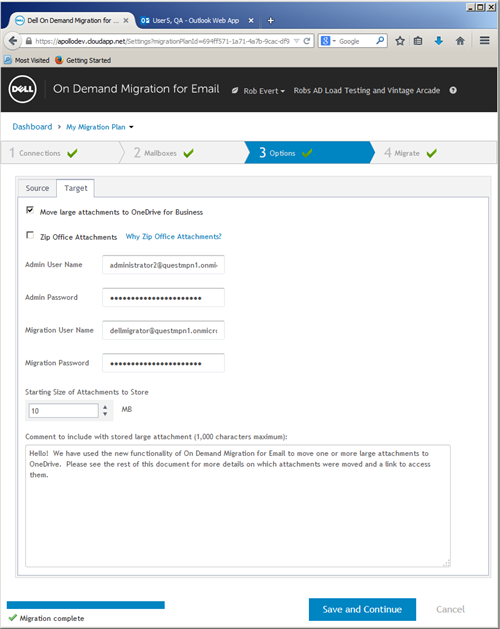Uncheck Move large attachments to OneDrive

coord(30,210)
